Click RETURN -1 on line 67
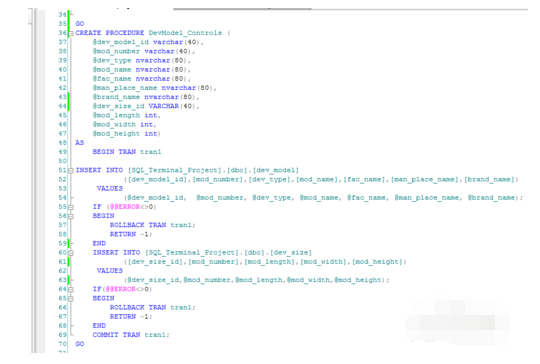Viewport: 540px width, 364px height. 129,316
